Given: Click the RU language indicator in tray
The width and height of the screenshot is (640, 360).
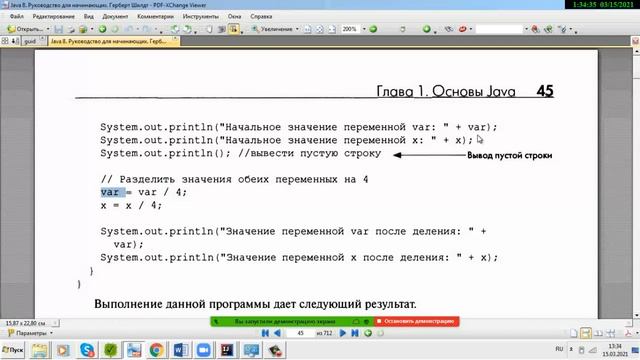Looking at the screenshot, I should (559, 349).
